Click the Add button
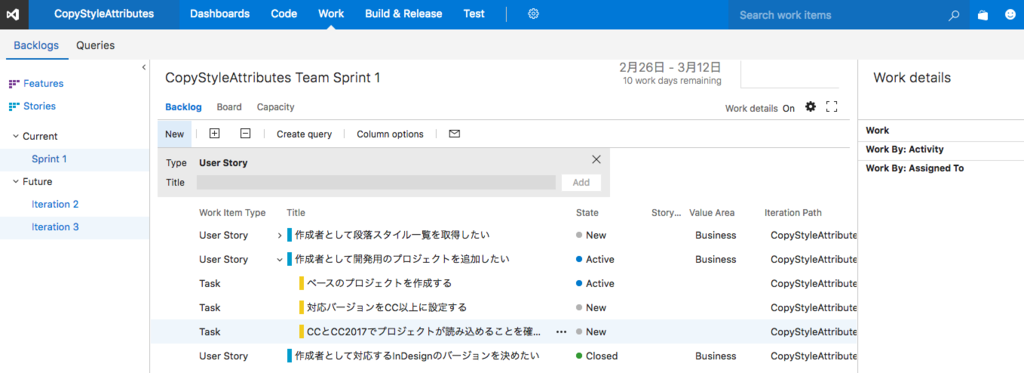The width and height of the screenshot is (1024, 373). (x=581, y=182)
